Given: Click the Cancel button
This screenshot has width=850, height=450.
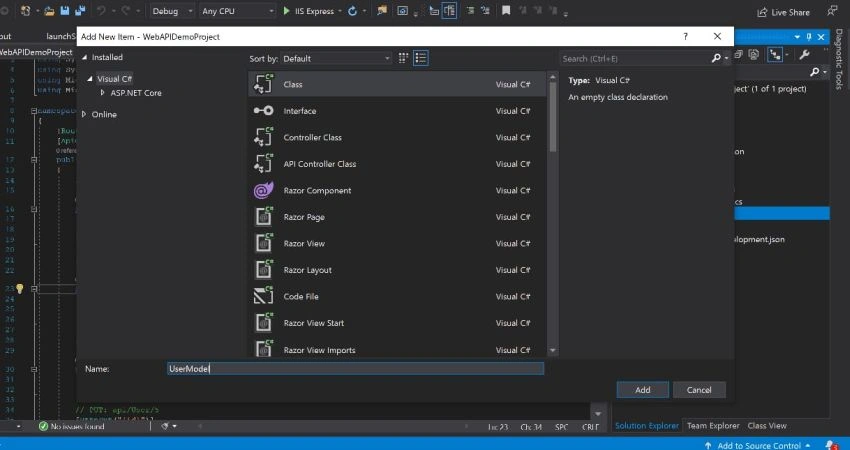Looking at the screenshot, I should (699, 390).
